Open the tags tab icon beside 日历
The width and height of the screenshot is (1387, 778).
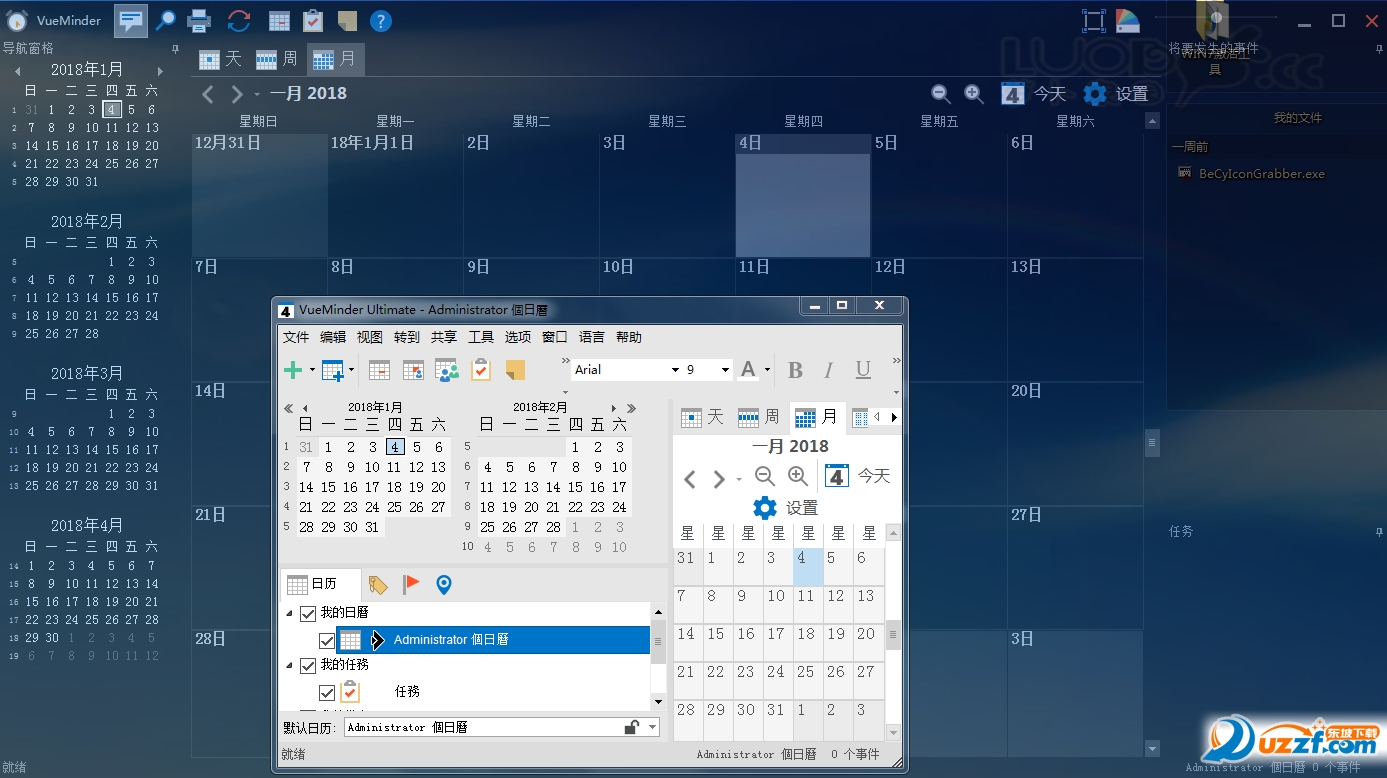[378, 585]
